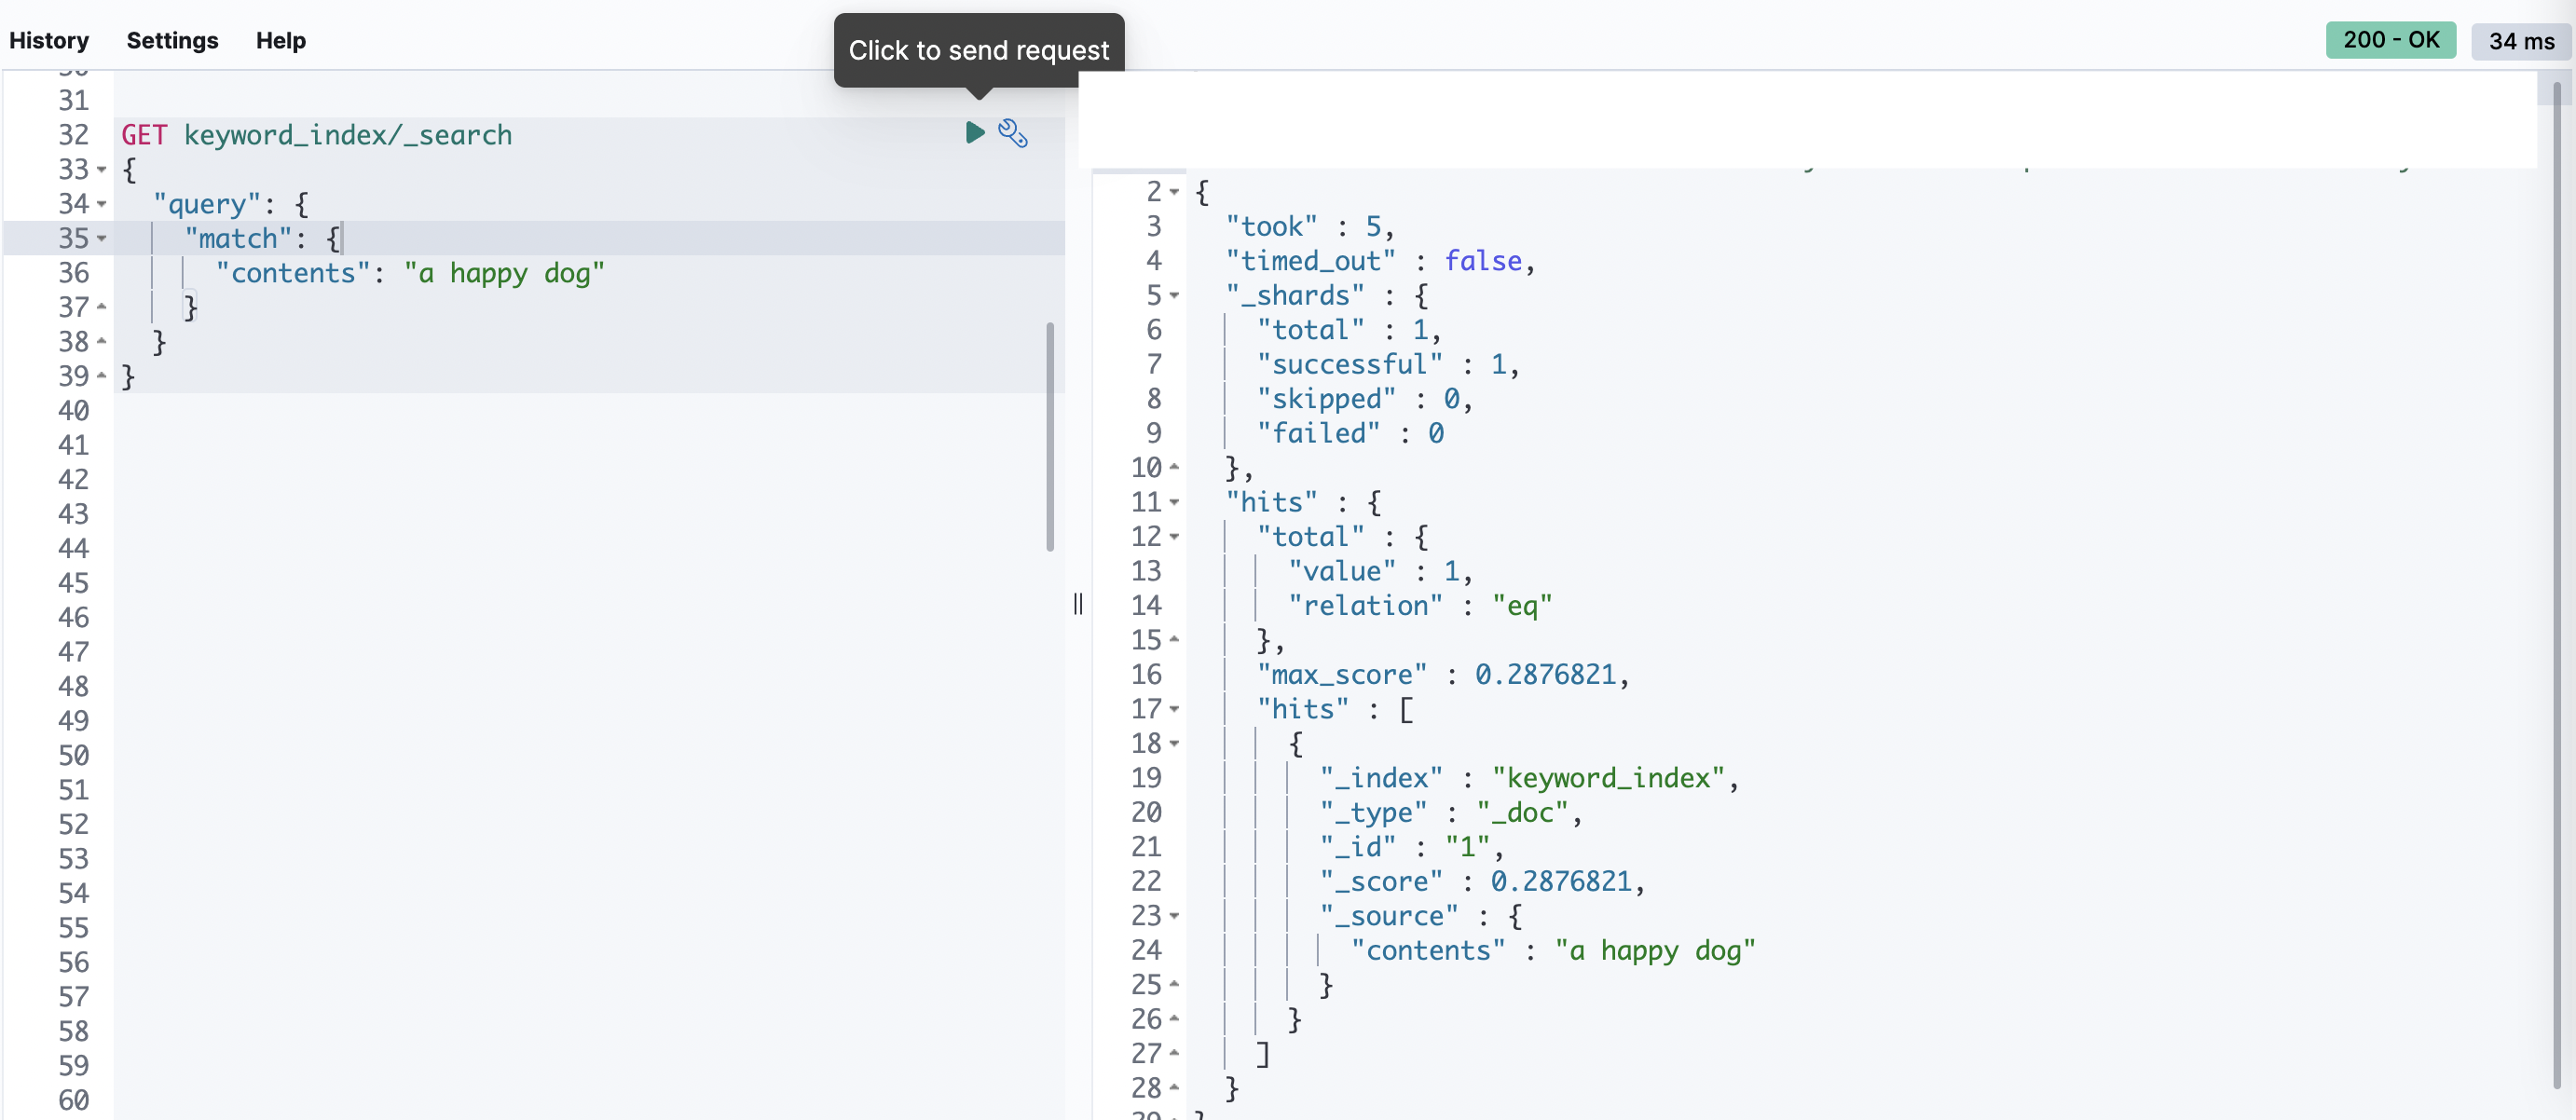
Task: Click the pane resize handle between editors
Action: coord(1077,604)
